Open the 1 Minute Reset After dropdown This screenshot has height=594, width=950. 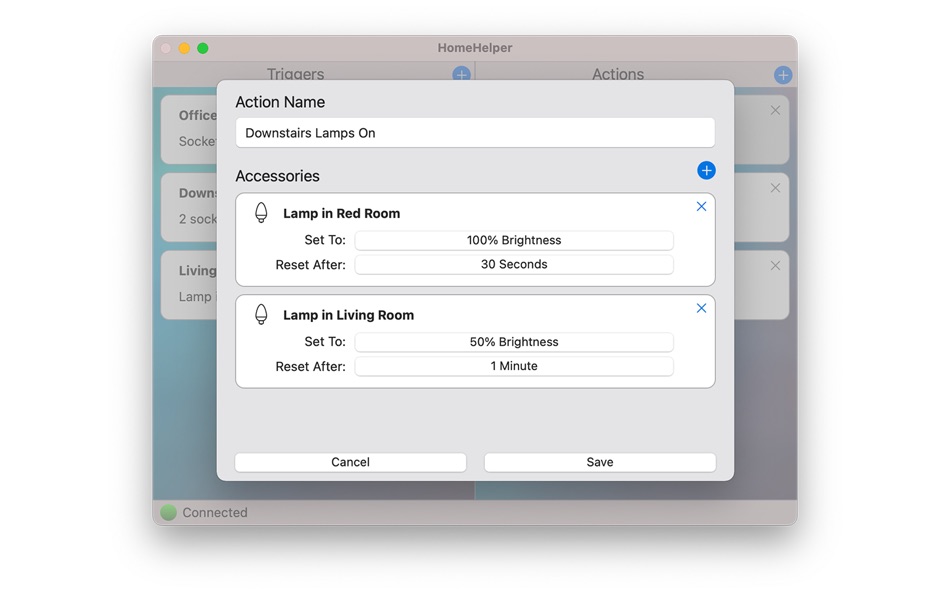tap(514, 366)
